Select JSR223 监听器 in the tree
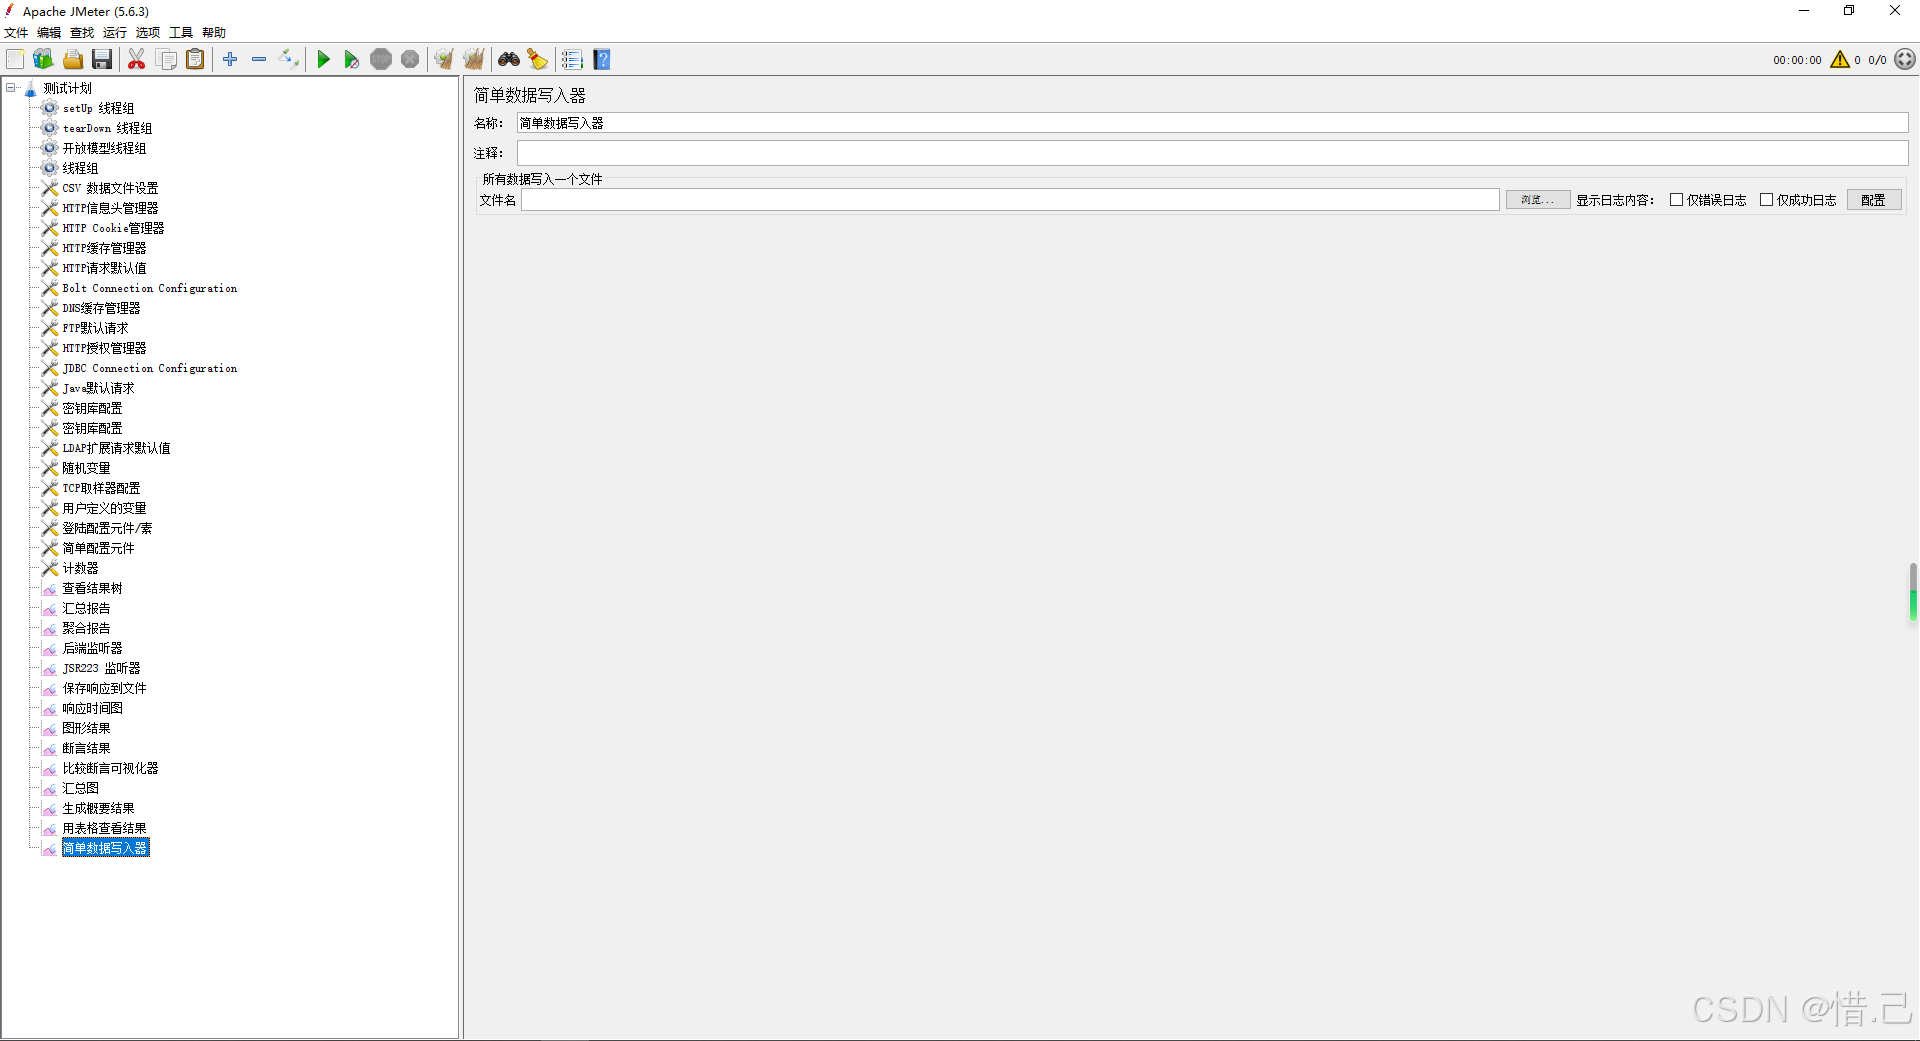Screen dimensions: 1920x1041 coord(101,668)
